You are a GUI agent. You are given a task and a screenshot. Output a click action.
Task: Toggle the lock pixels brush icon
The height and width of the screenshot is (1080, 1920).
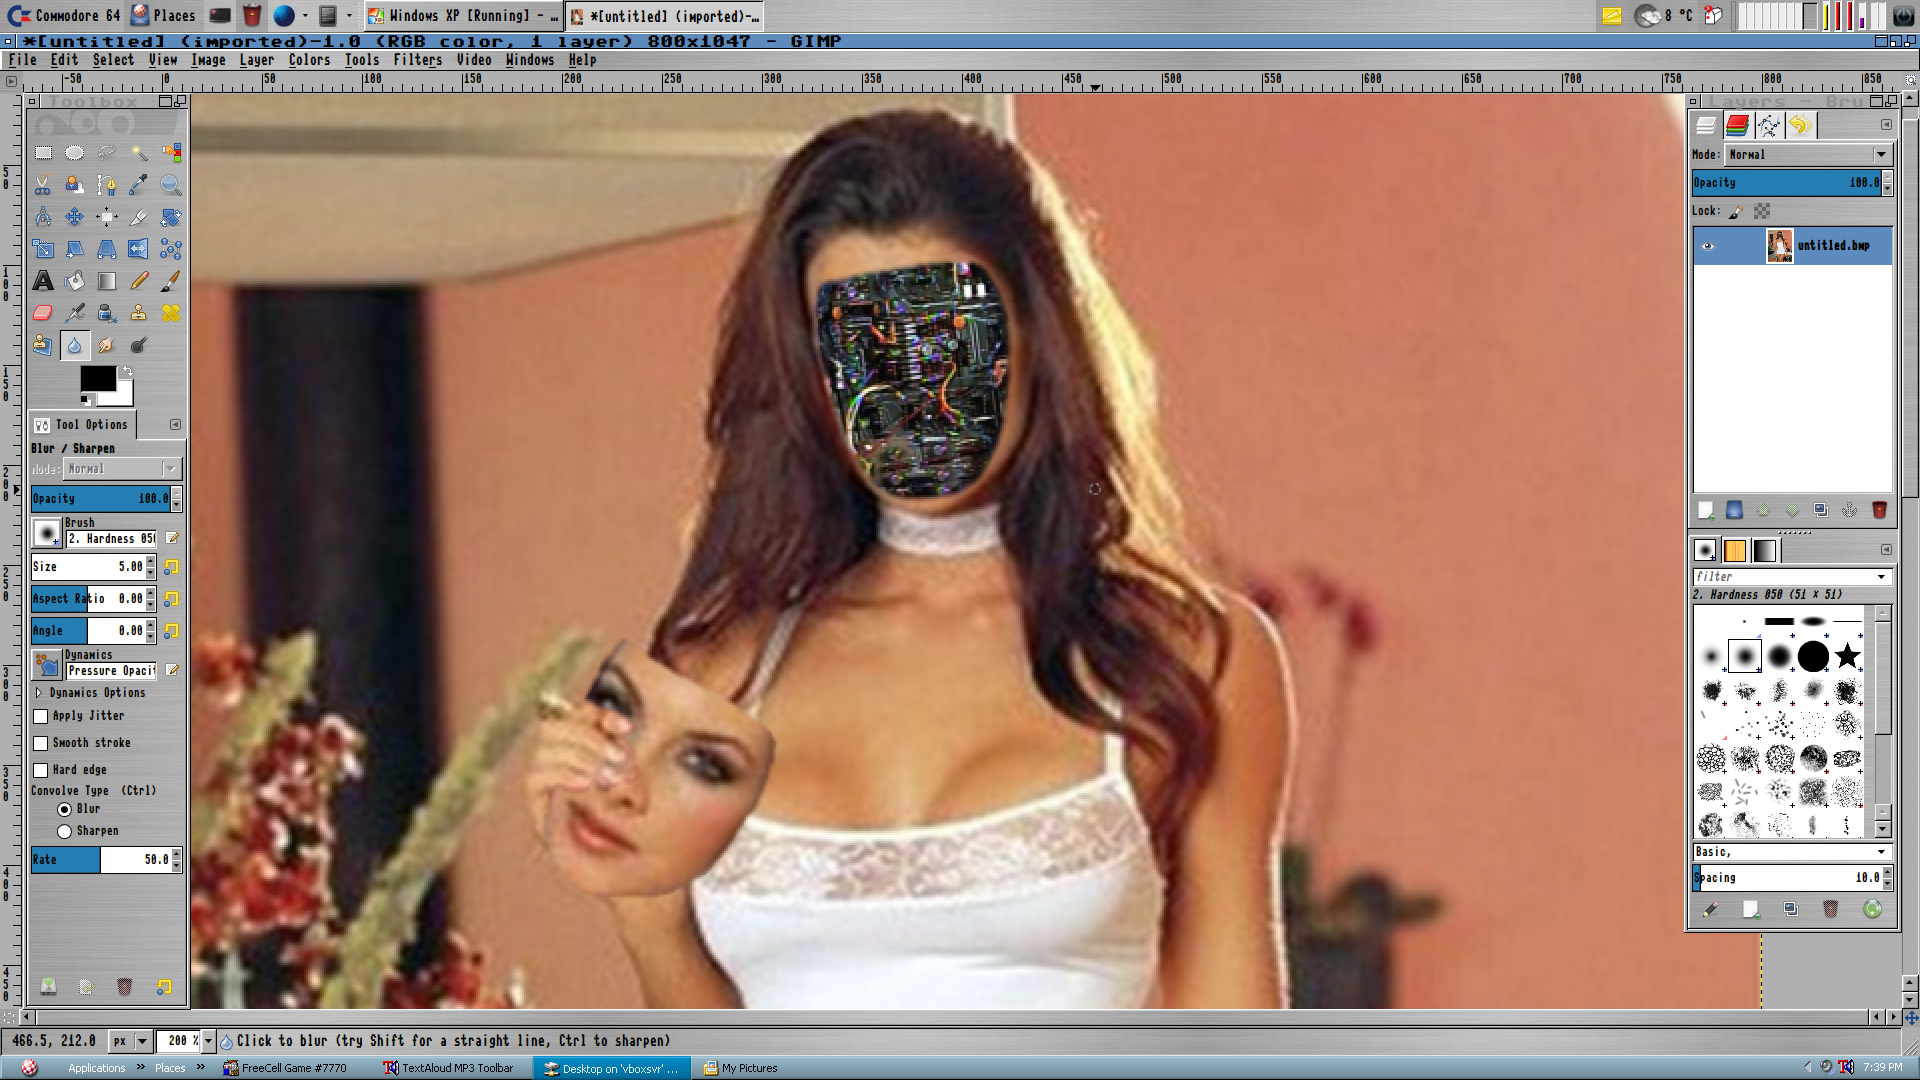pos(1736,211)
